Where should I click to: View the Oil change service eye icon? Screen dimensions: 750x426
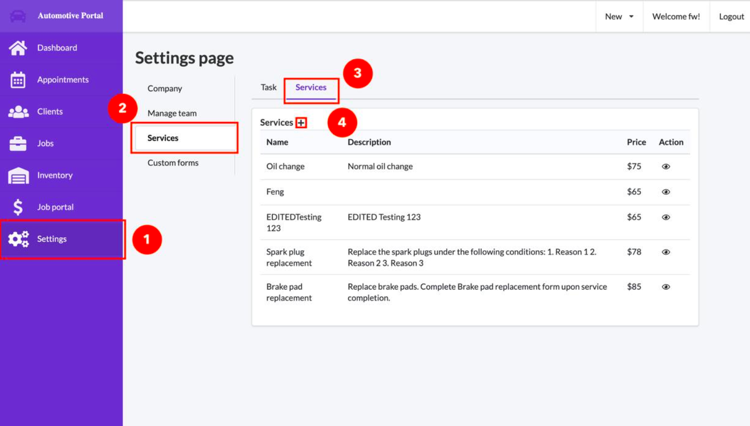click(666, 167)
